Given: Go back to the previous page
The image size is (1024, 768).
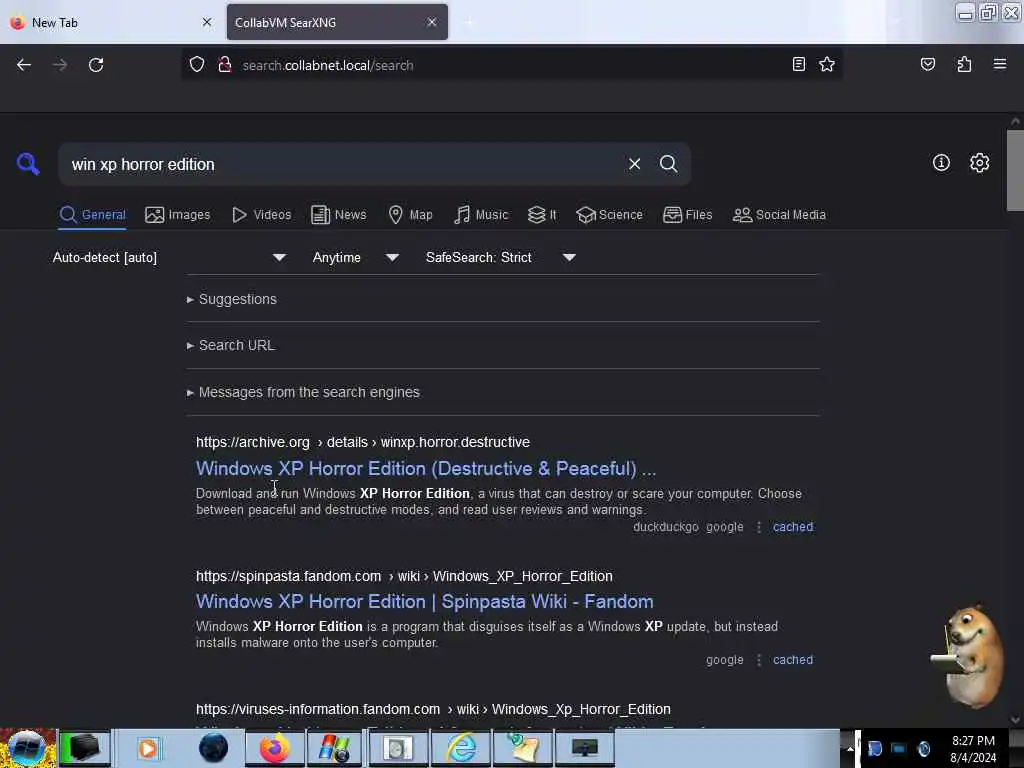Looking at the screenshot, I should tap(24, 65).
